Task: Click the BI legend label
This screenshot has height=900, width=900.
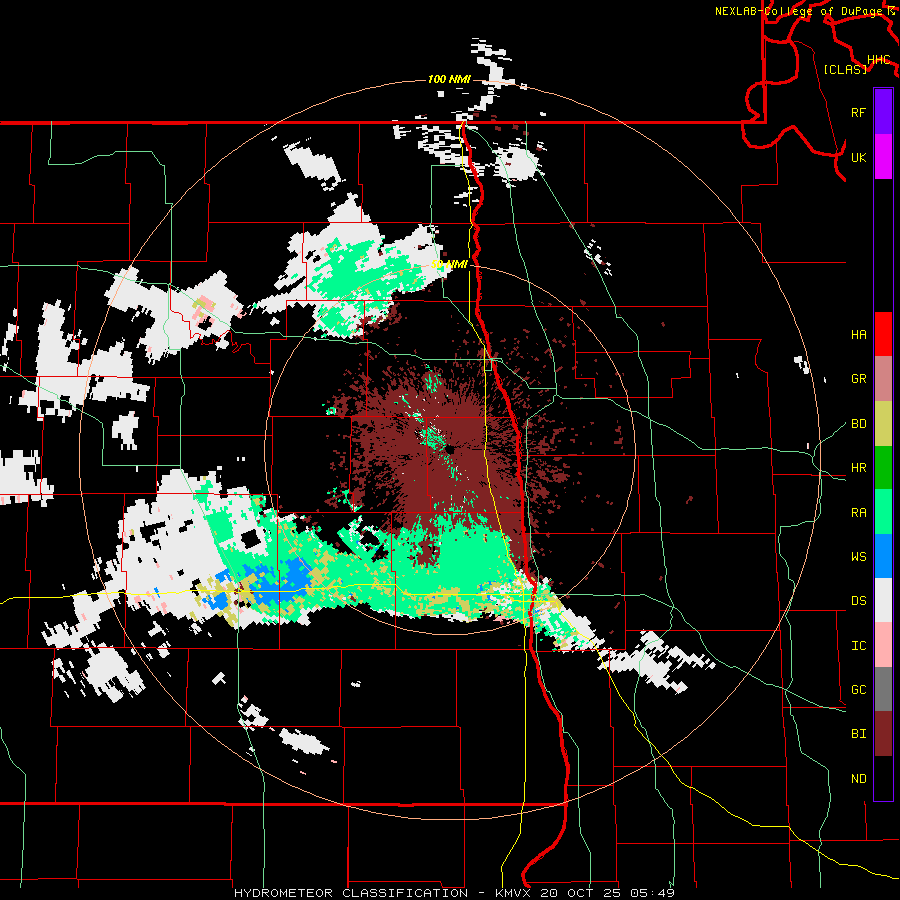Action: point(858,734)
